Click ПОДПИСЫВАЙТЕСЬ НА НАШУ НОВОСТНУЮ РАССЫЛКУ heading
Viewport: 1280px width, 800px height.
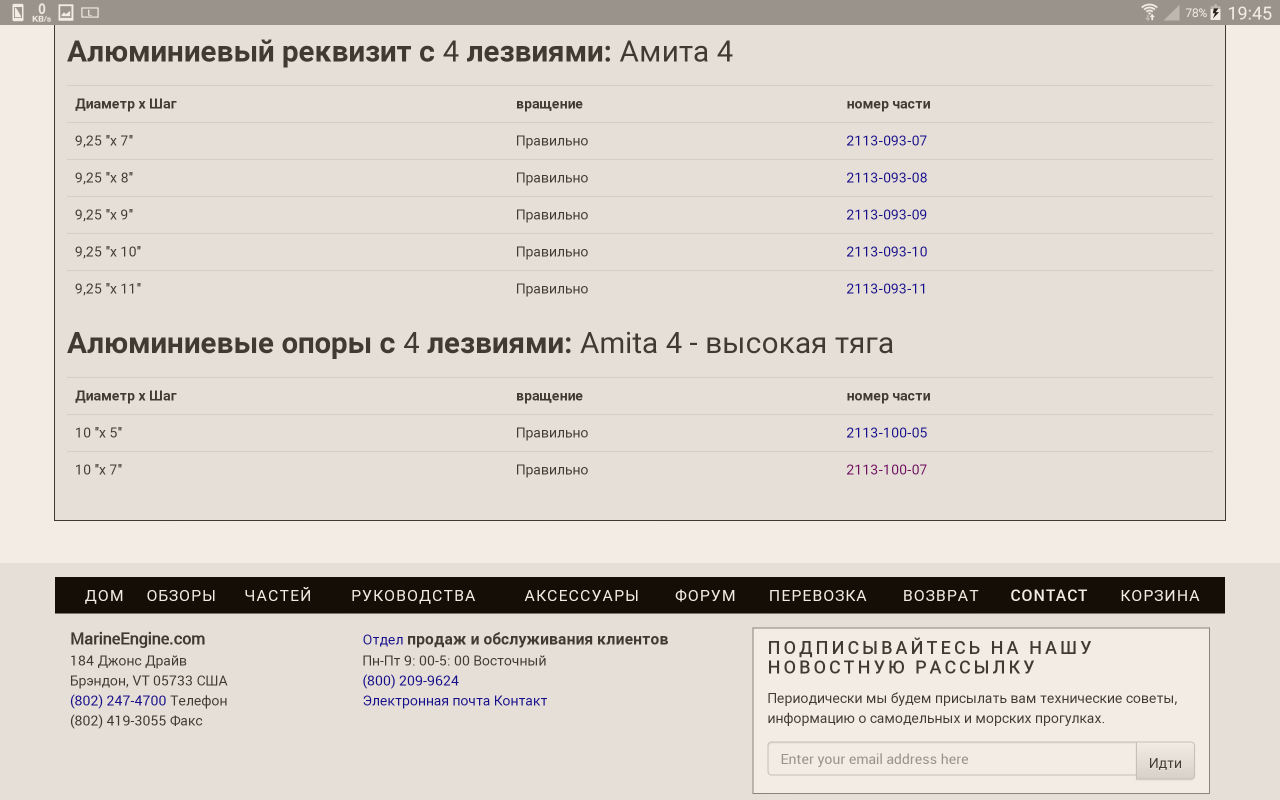930,658
